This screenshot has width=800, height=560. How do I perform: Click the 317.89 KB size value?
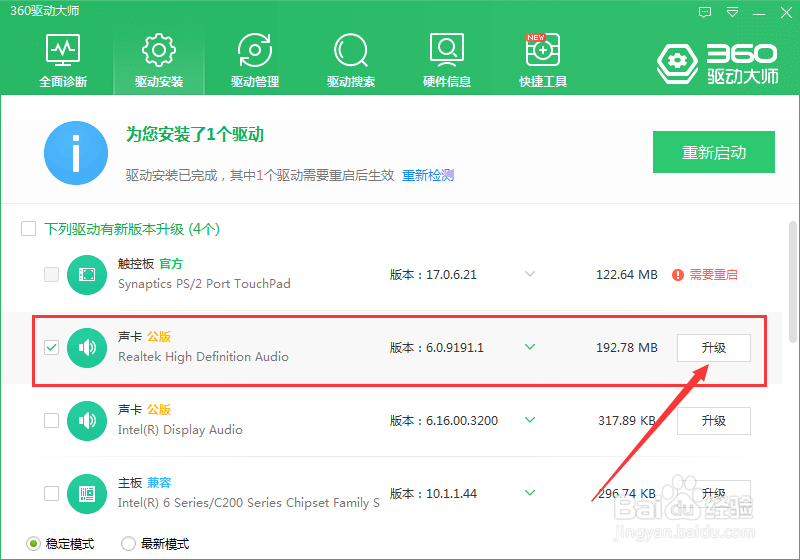point(627,421)
